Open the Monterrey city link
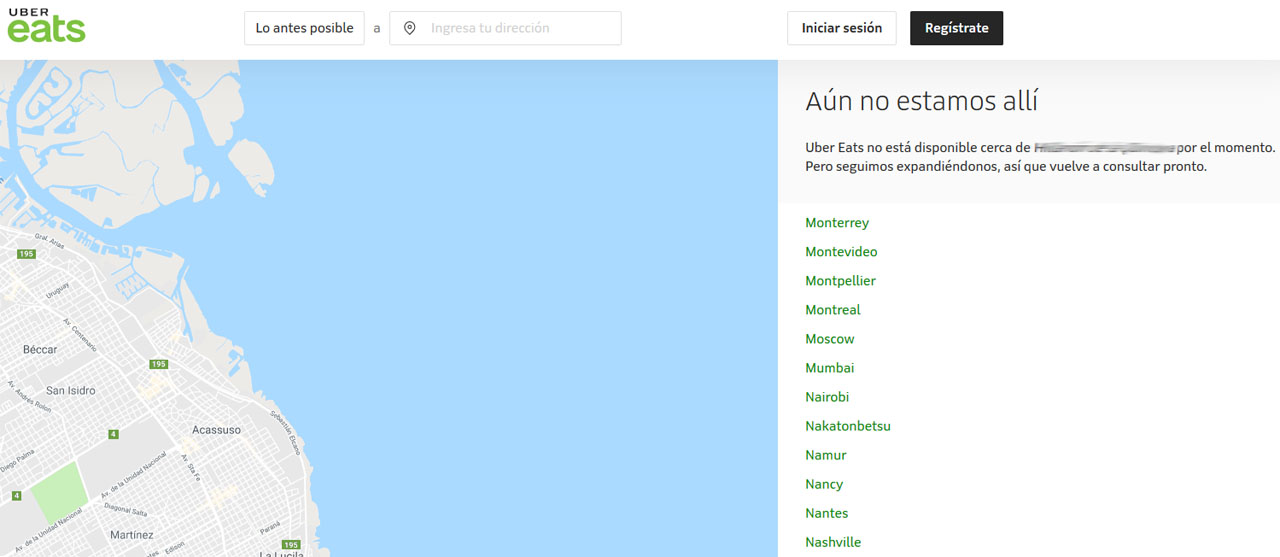 [837, 223]
